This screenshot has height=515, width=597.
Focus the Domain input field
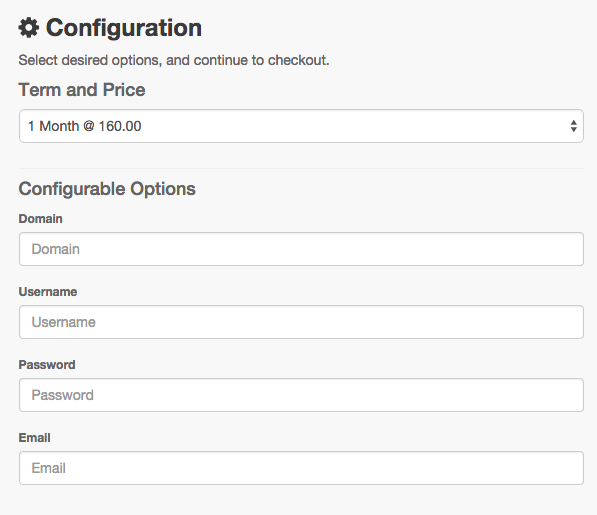301,249
